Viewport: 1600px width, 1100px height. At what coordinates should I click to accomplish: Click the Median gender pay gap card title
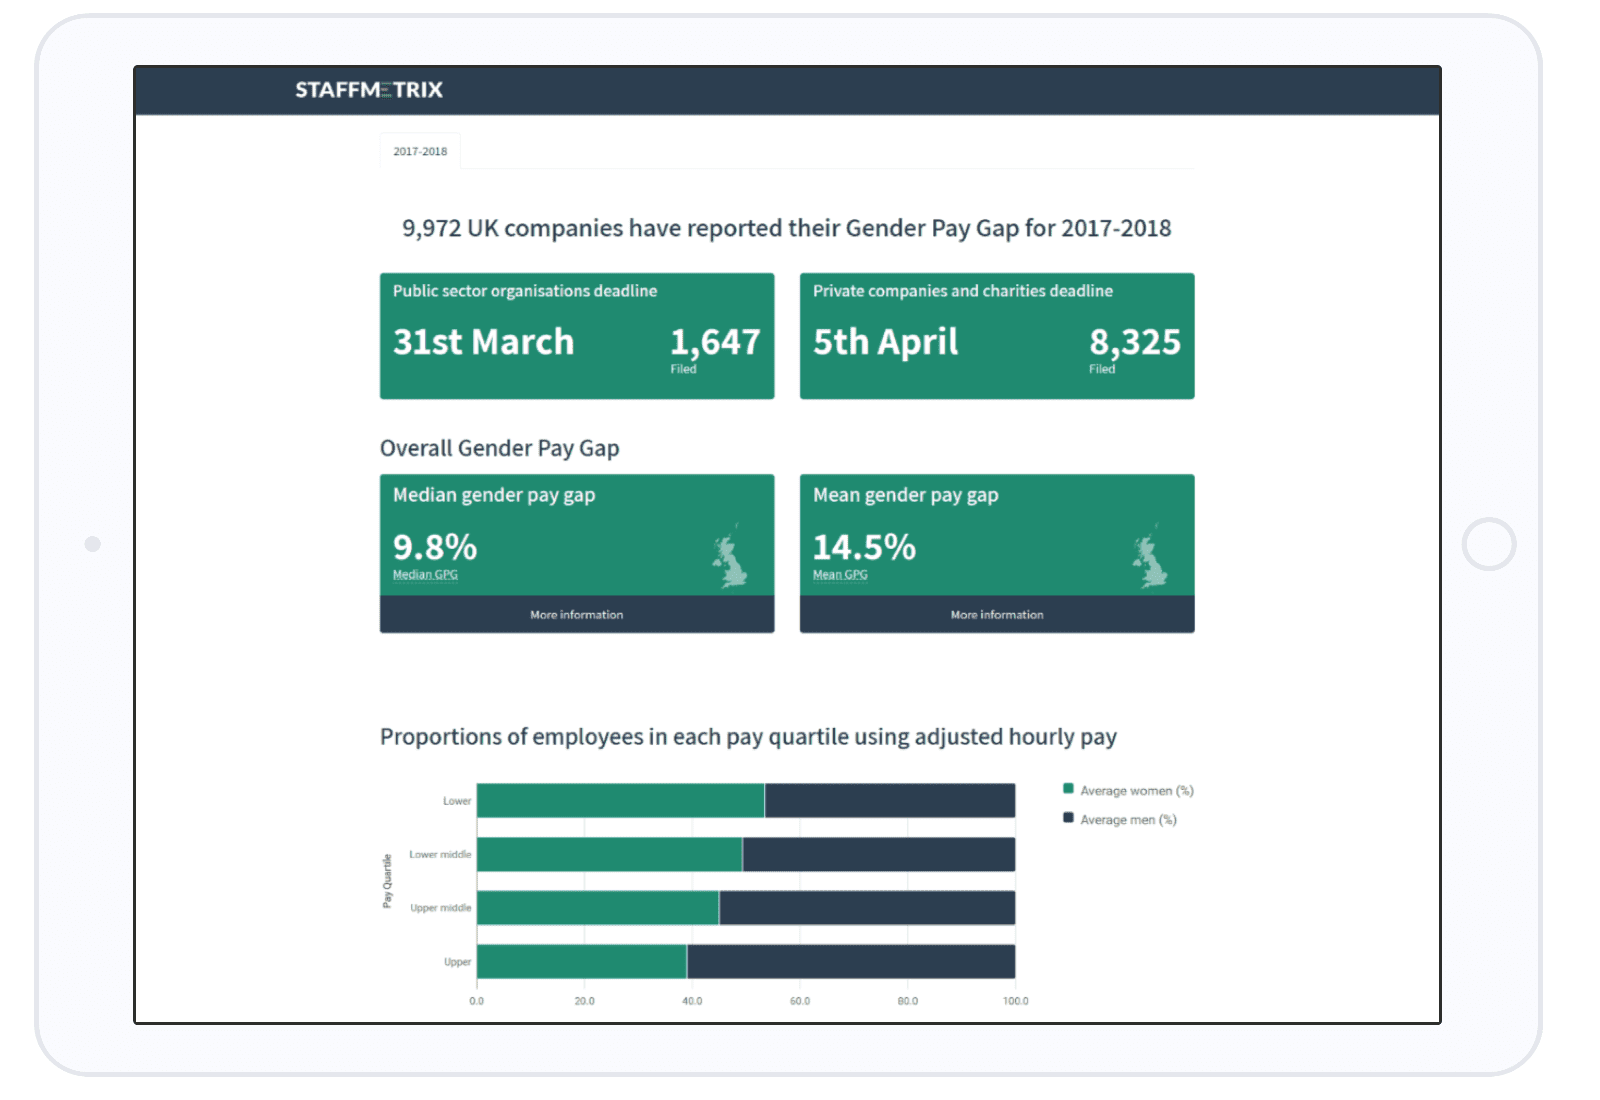tap(494, 495)
